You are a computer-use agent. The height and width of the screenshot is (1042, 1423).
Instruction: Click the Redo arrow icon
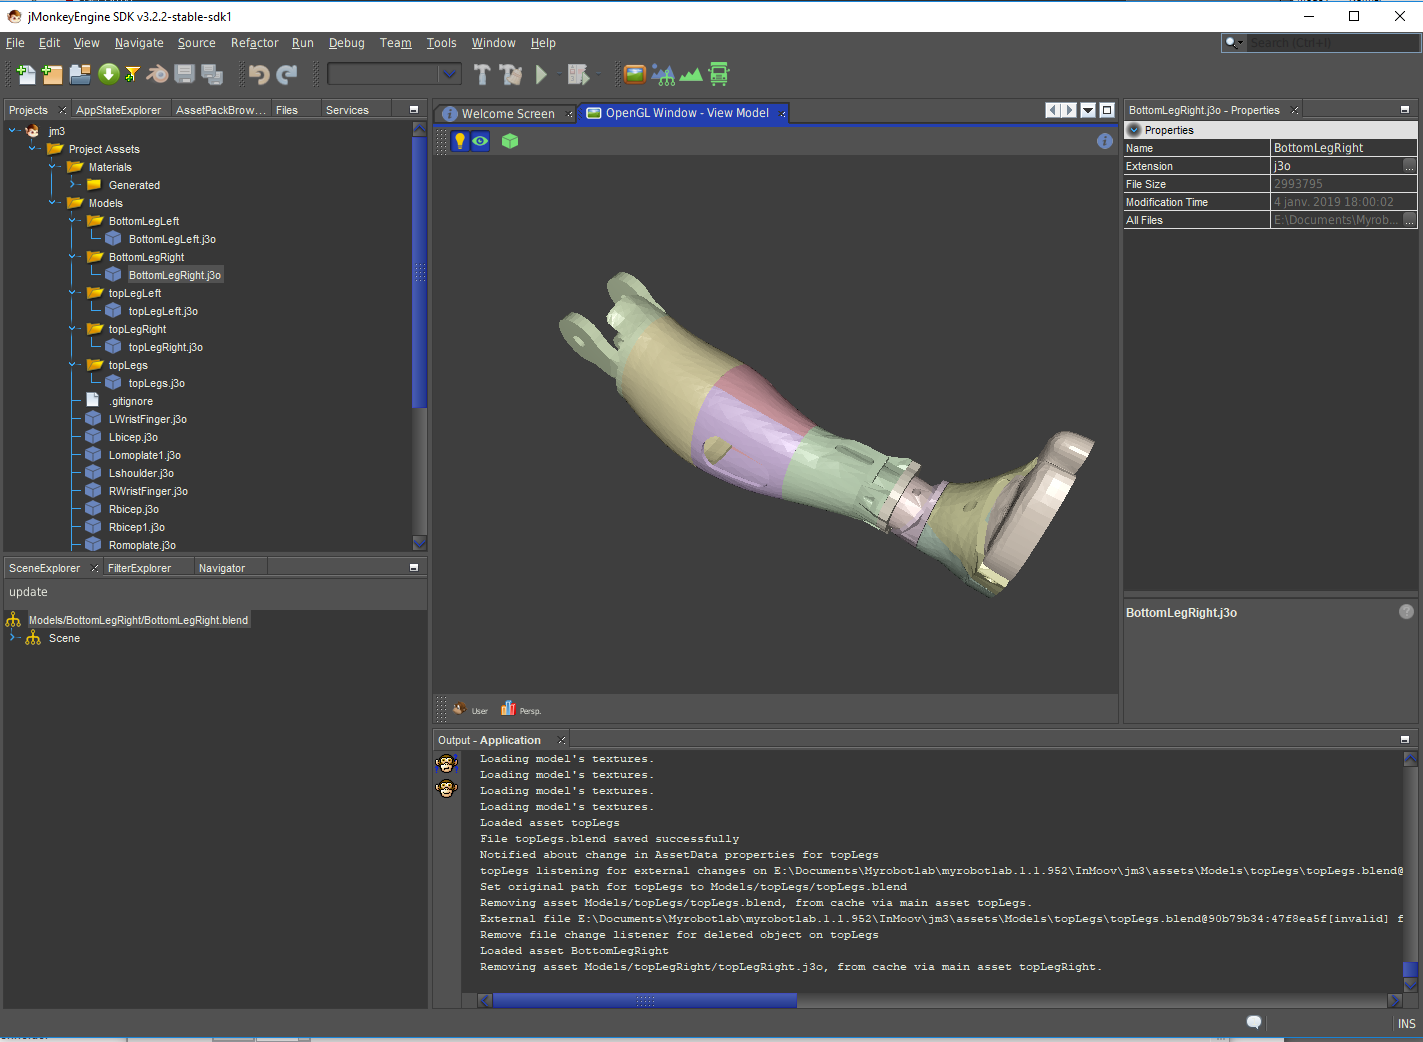pyautogui.click(x=287, y=74)
